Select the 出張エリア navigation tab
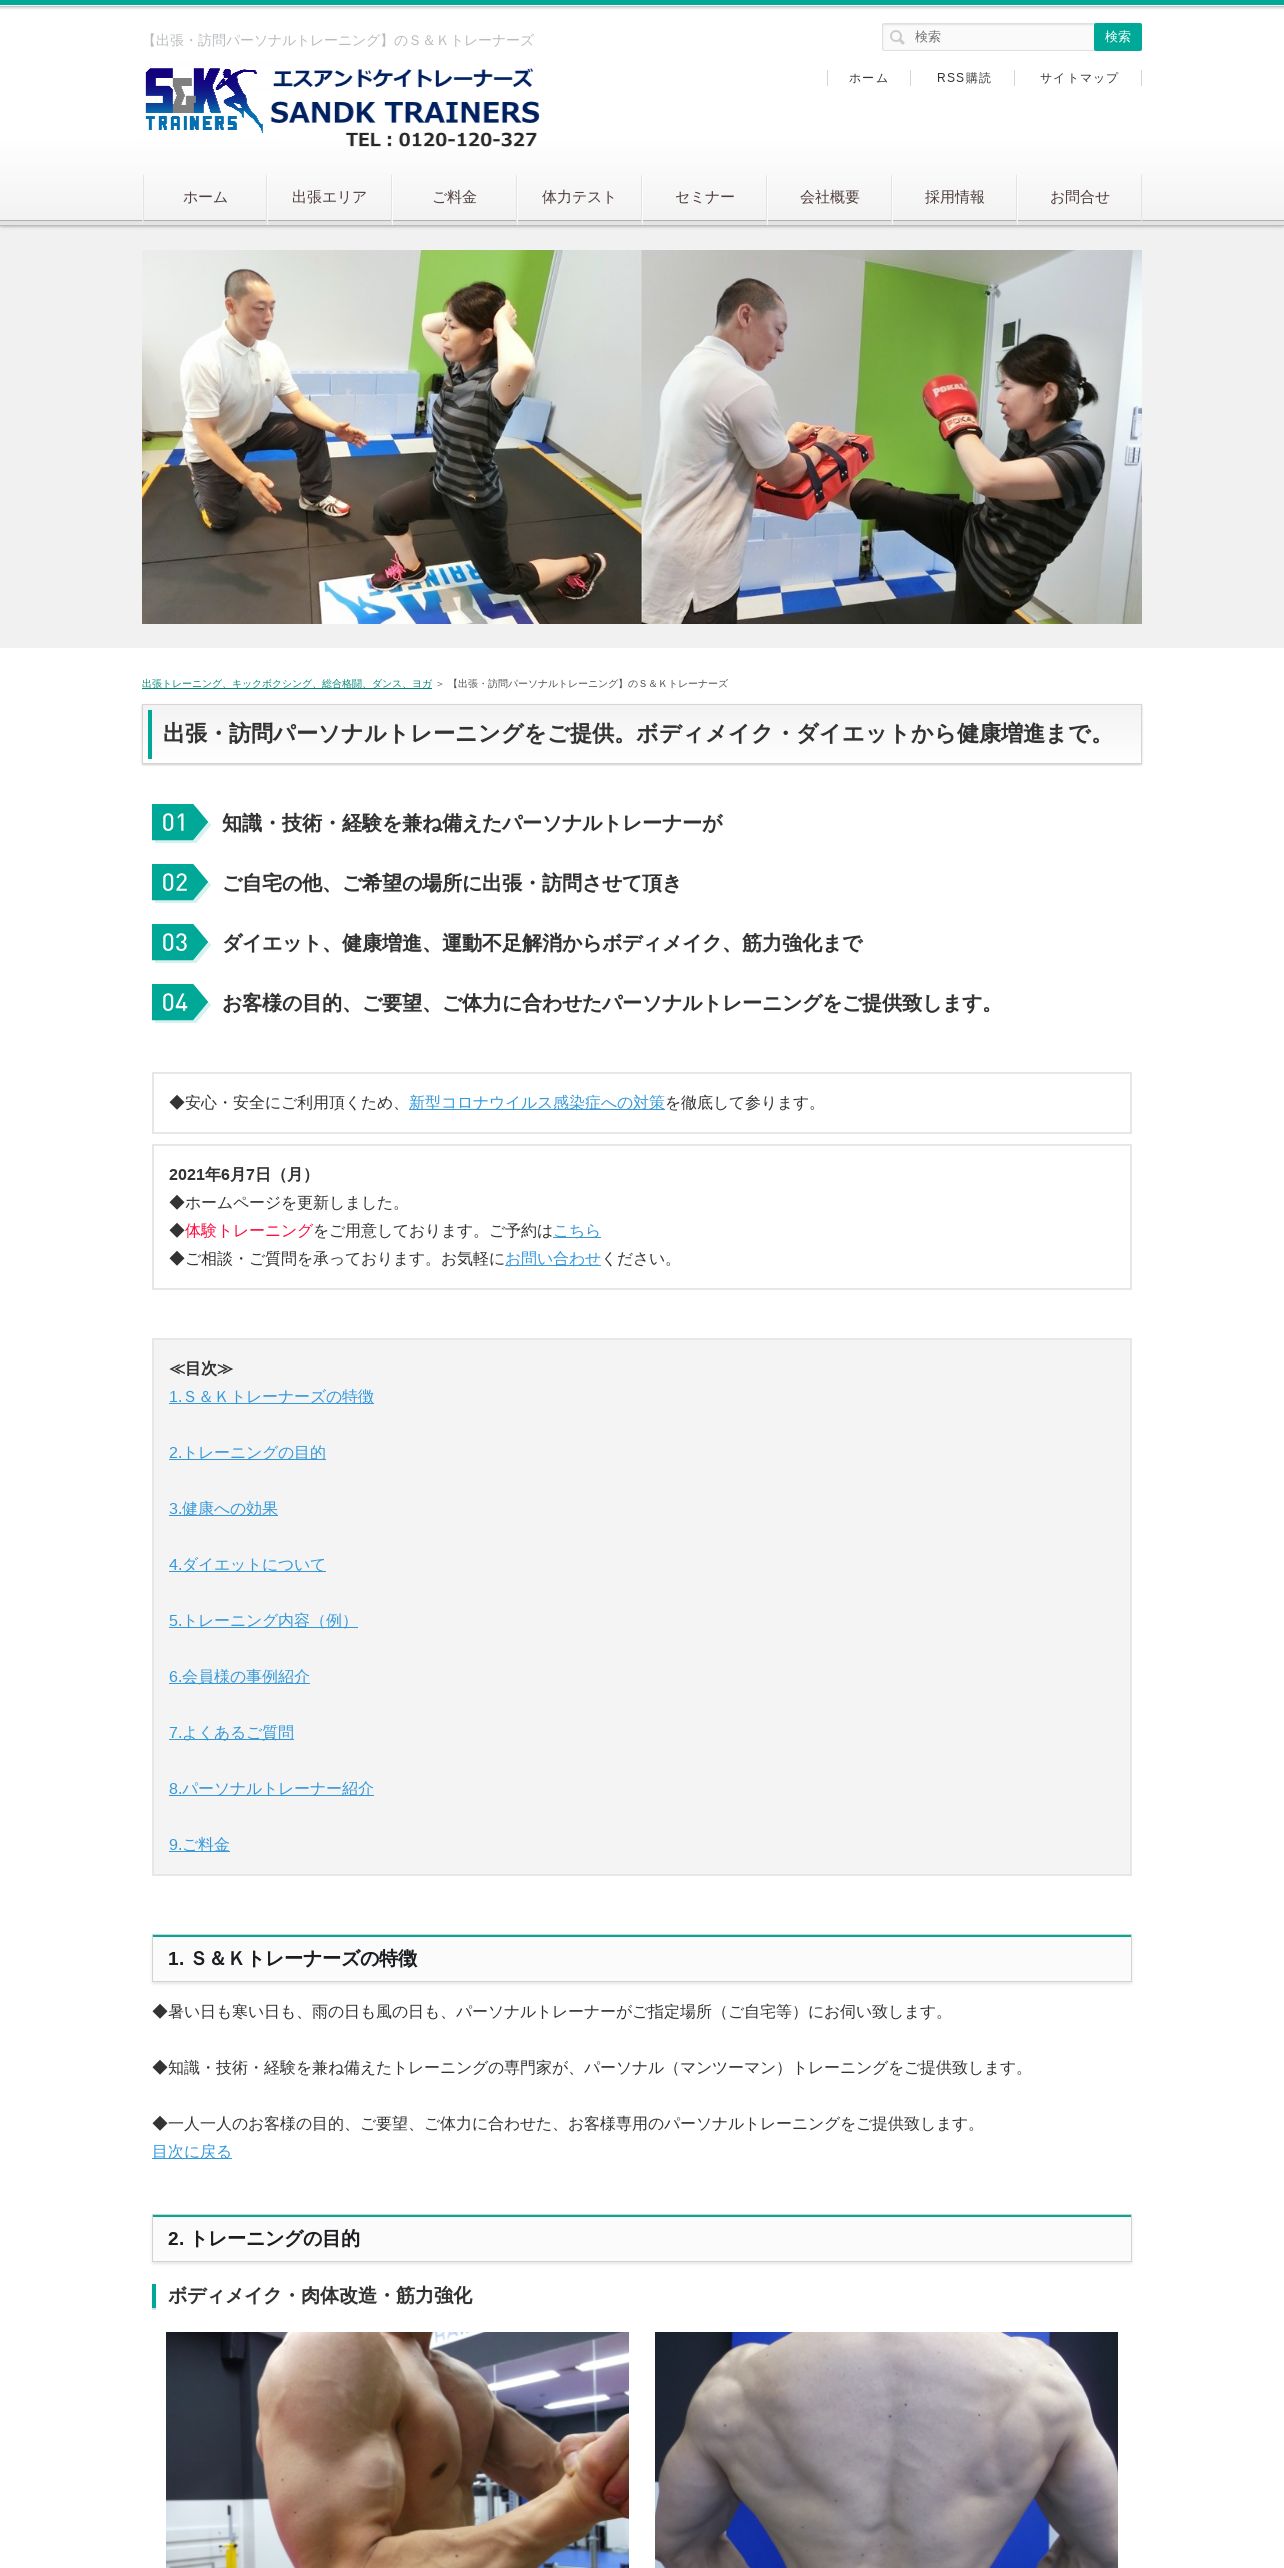The width and height of the screenshot is (1284, 2568). click(329, 197)
